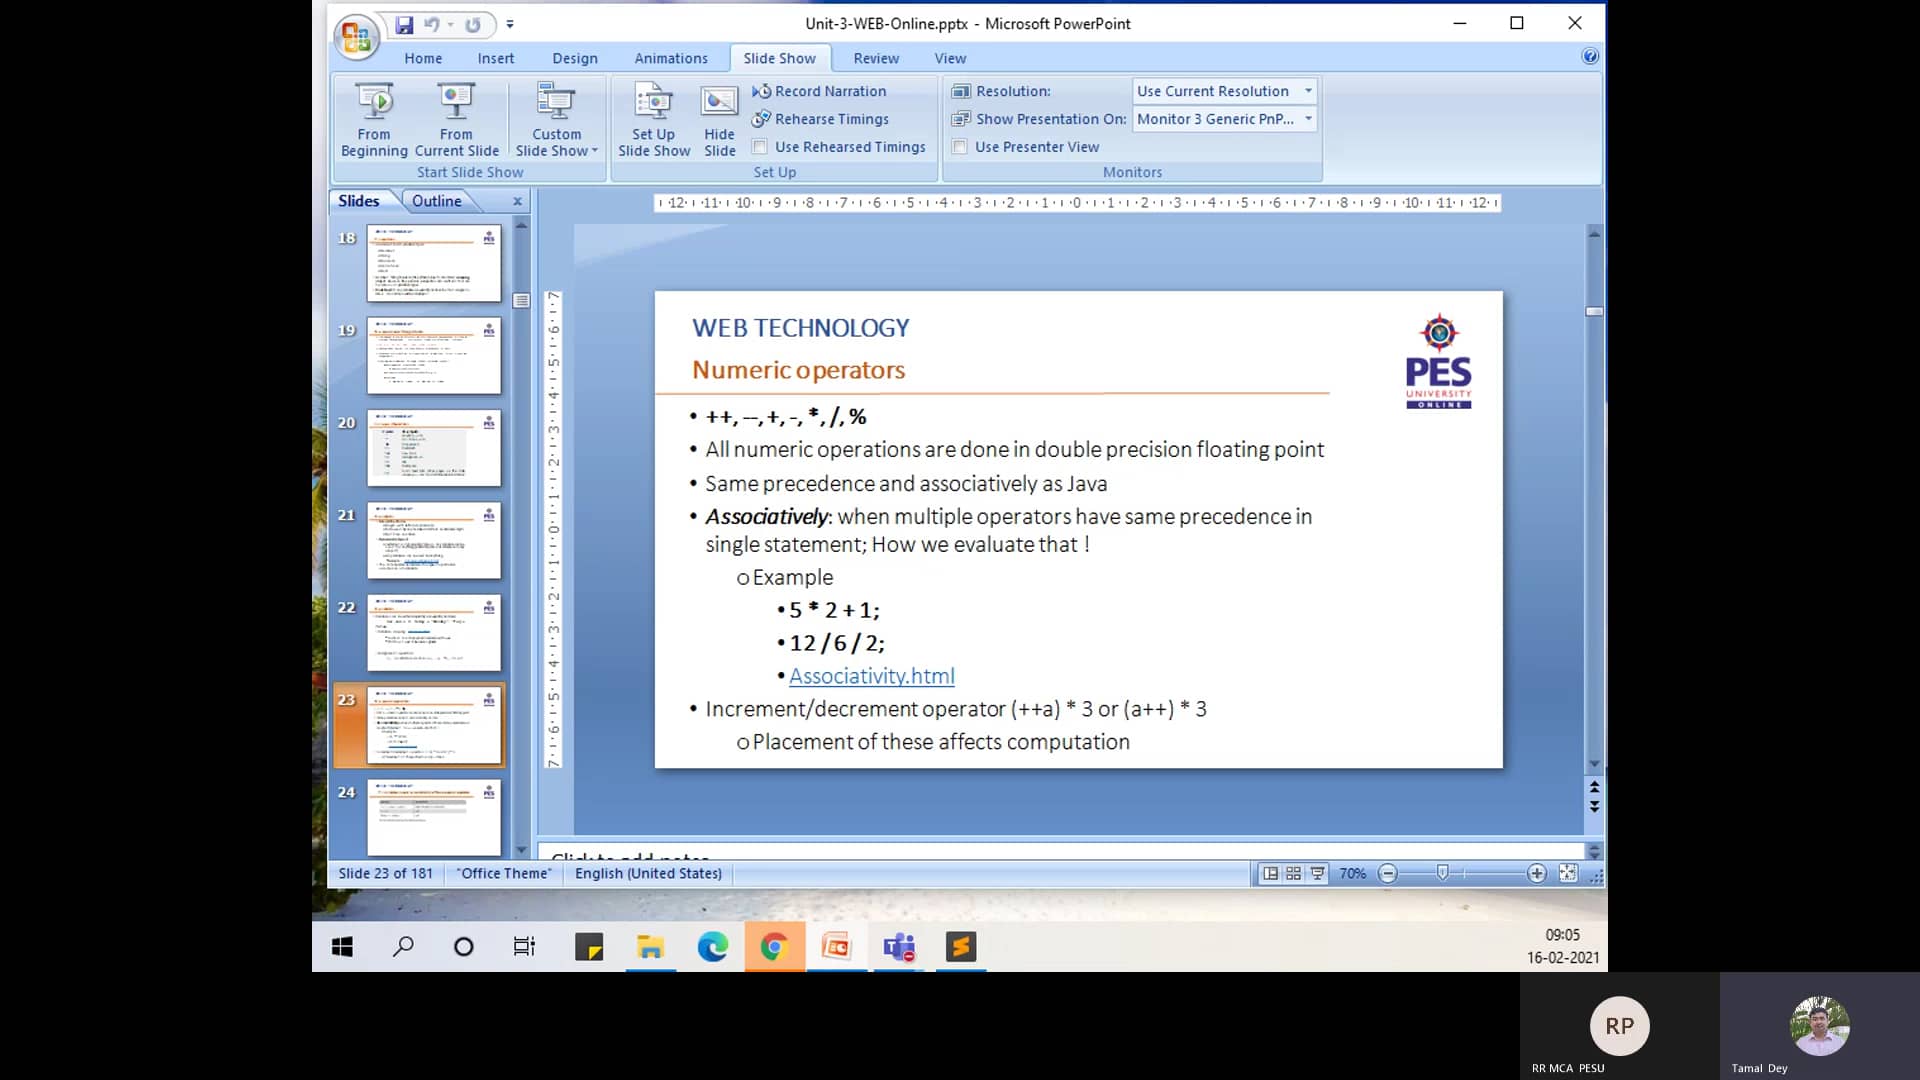Open the Custom Slide Show dropdown
Image resolution: width=1920 pixels, height=1080 pixels.
click(556, 118)
